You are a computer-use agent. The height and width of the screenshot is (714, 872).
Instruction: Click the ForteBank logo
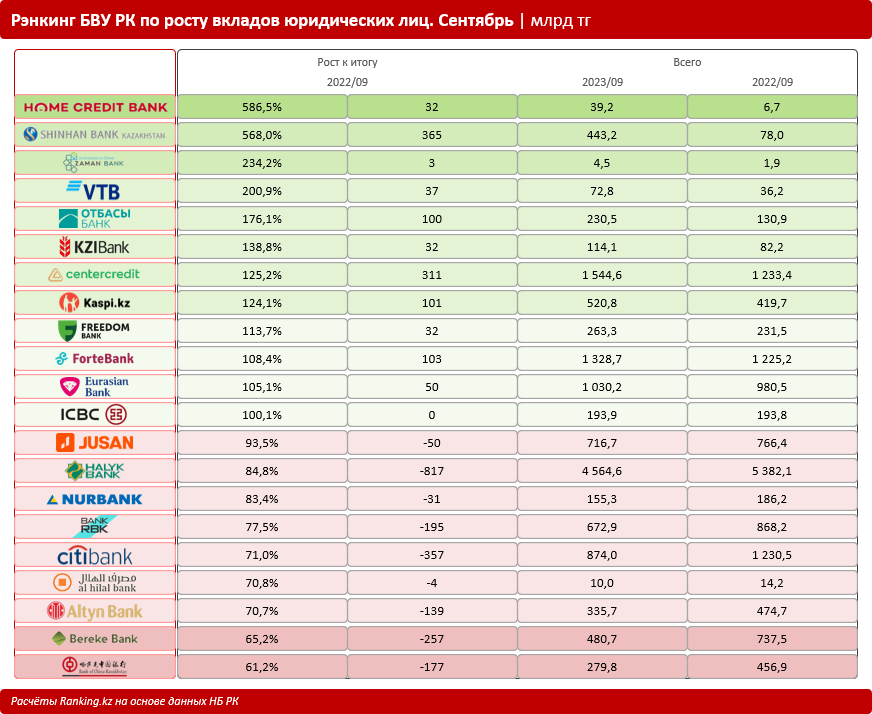tap(95, 358)
